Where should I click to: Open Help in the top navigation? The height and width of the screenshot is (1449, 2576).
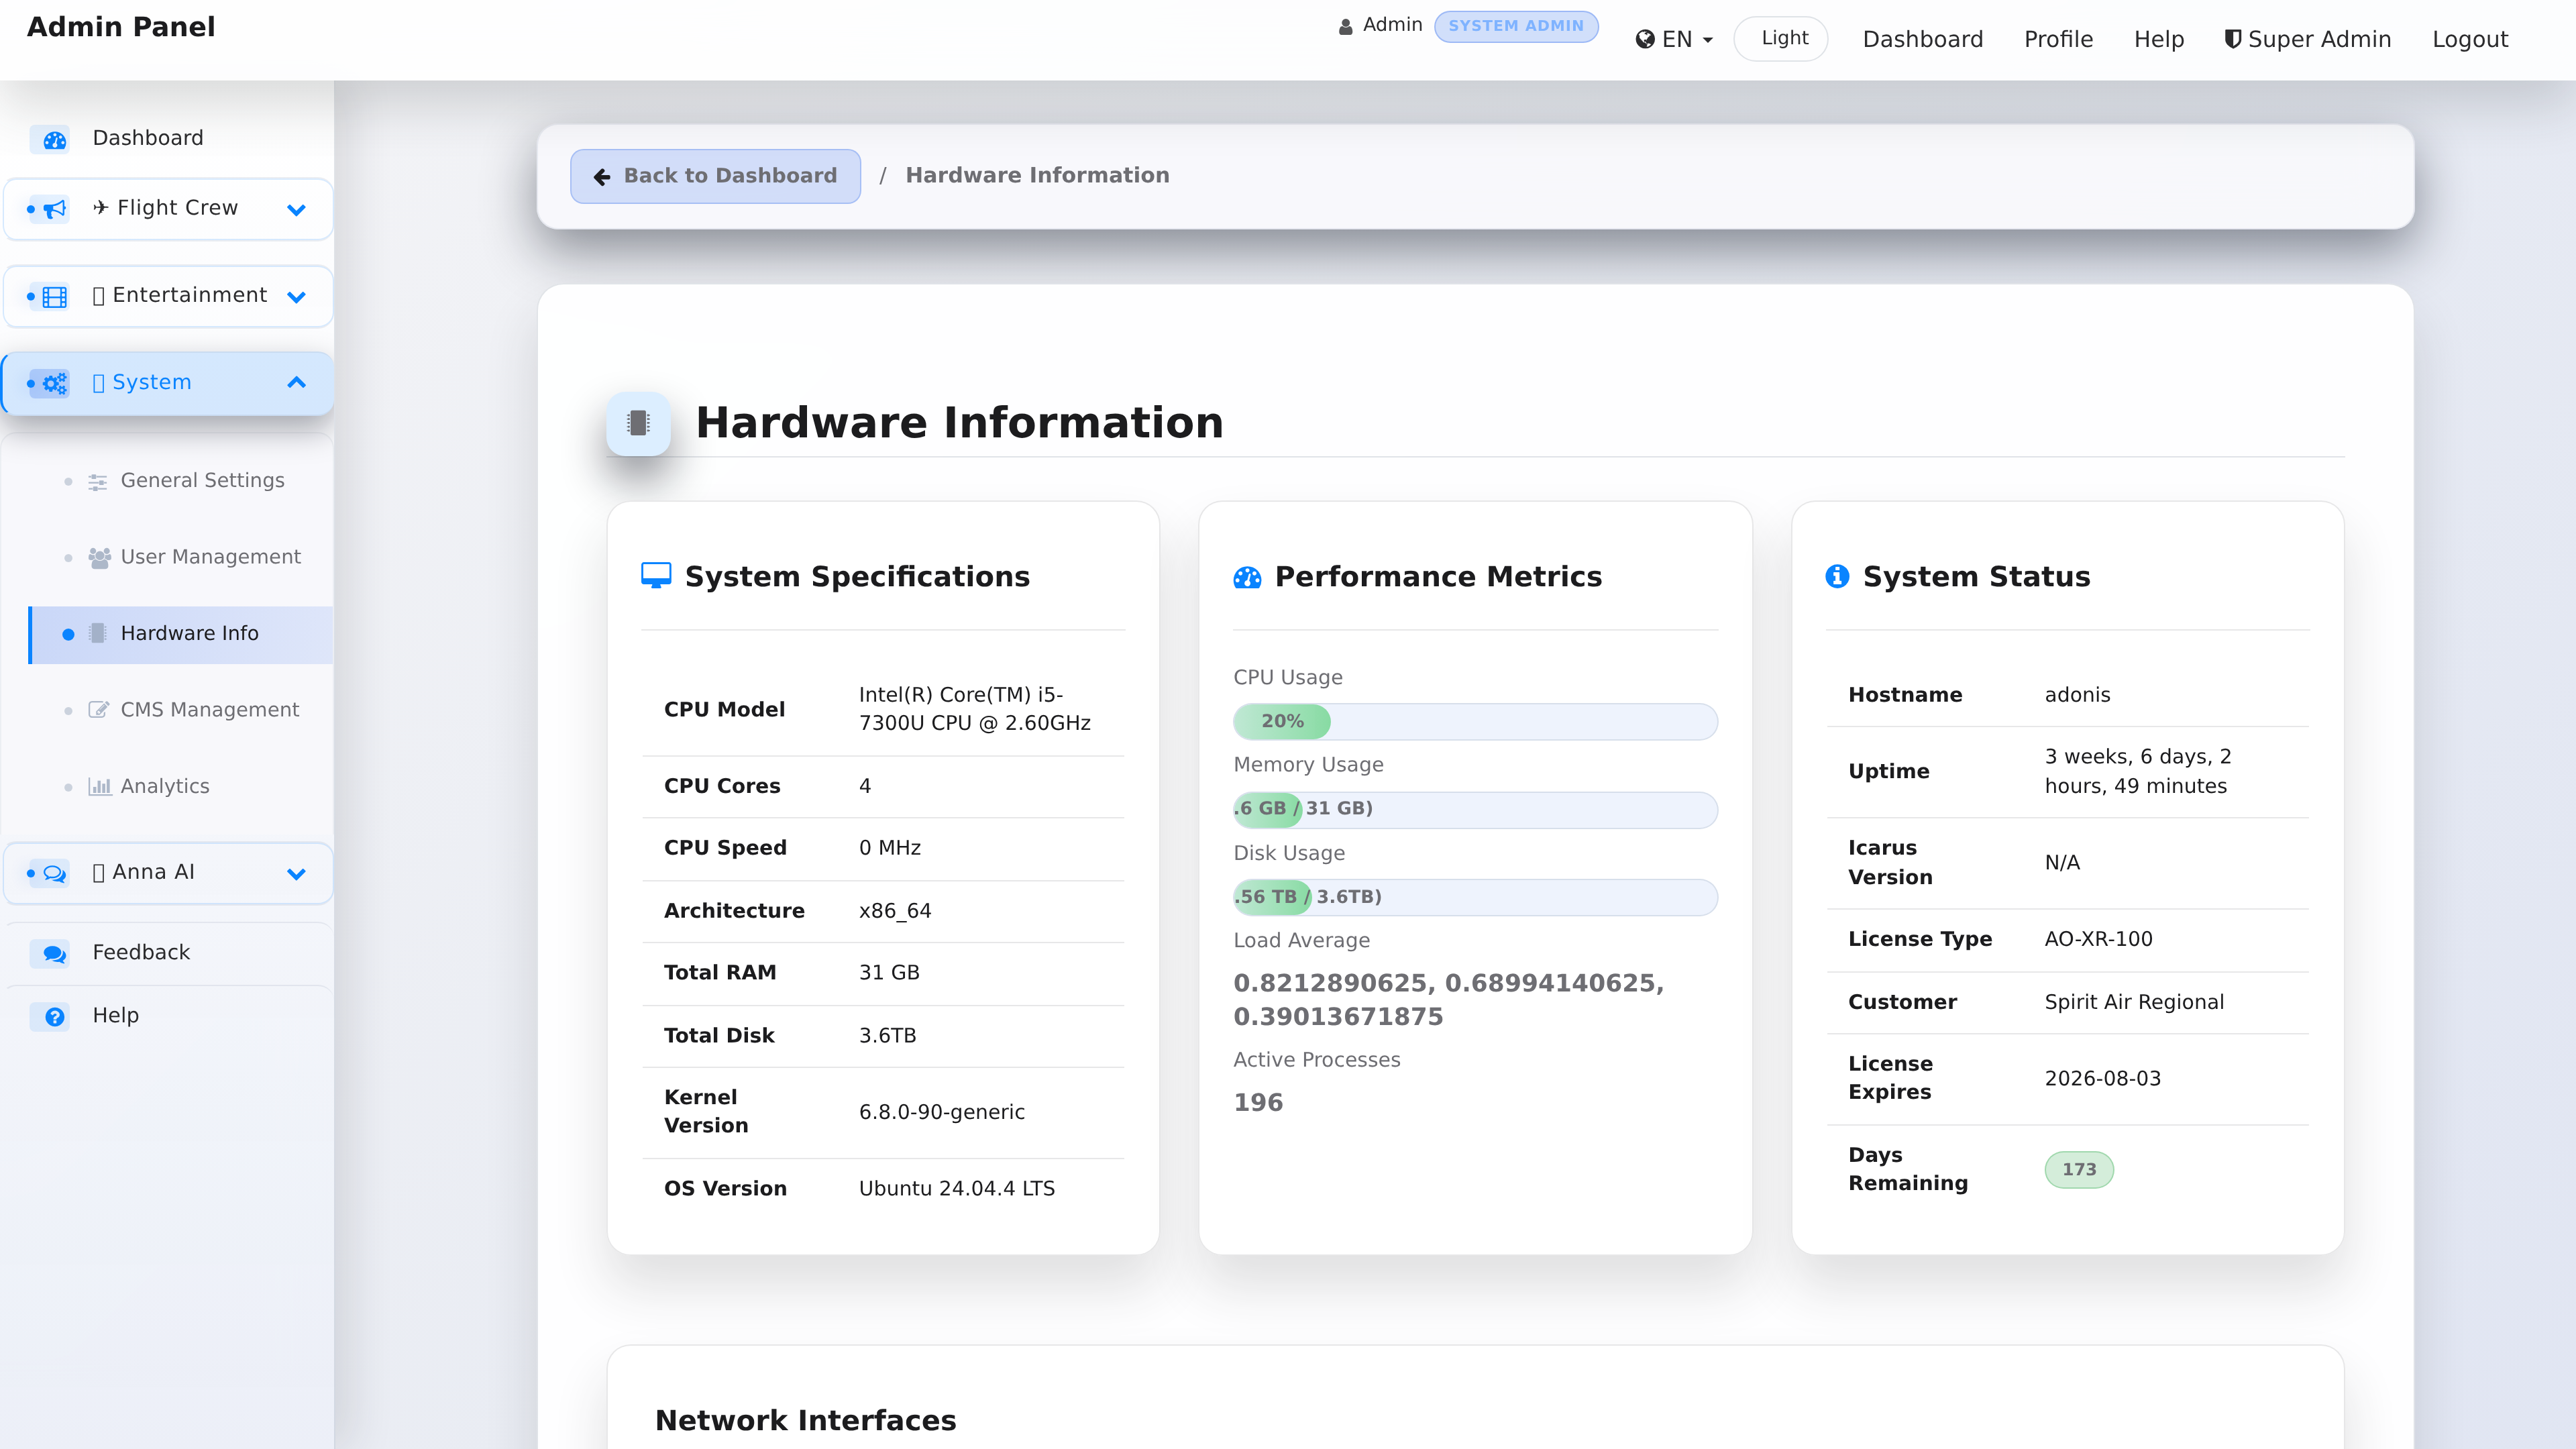tap(2158, 40)
